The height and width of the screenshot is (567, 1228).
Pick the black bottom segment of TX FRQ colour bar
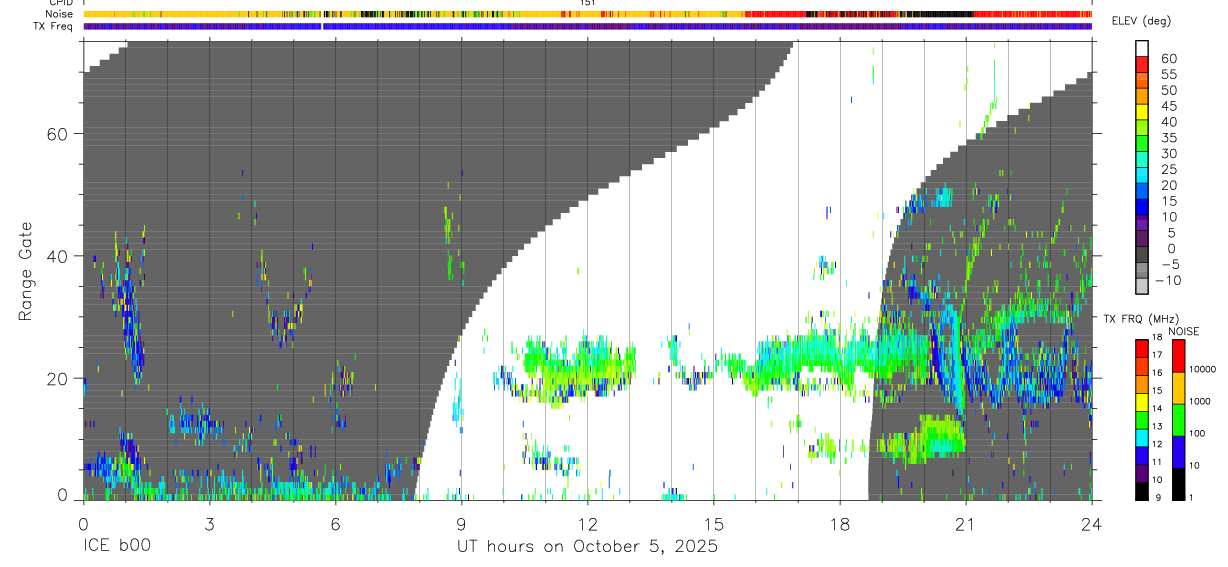pyautogui.click(x=1141, y=491)
